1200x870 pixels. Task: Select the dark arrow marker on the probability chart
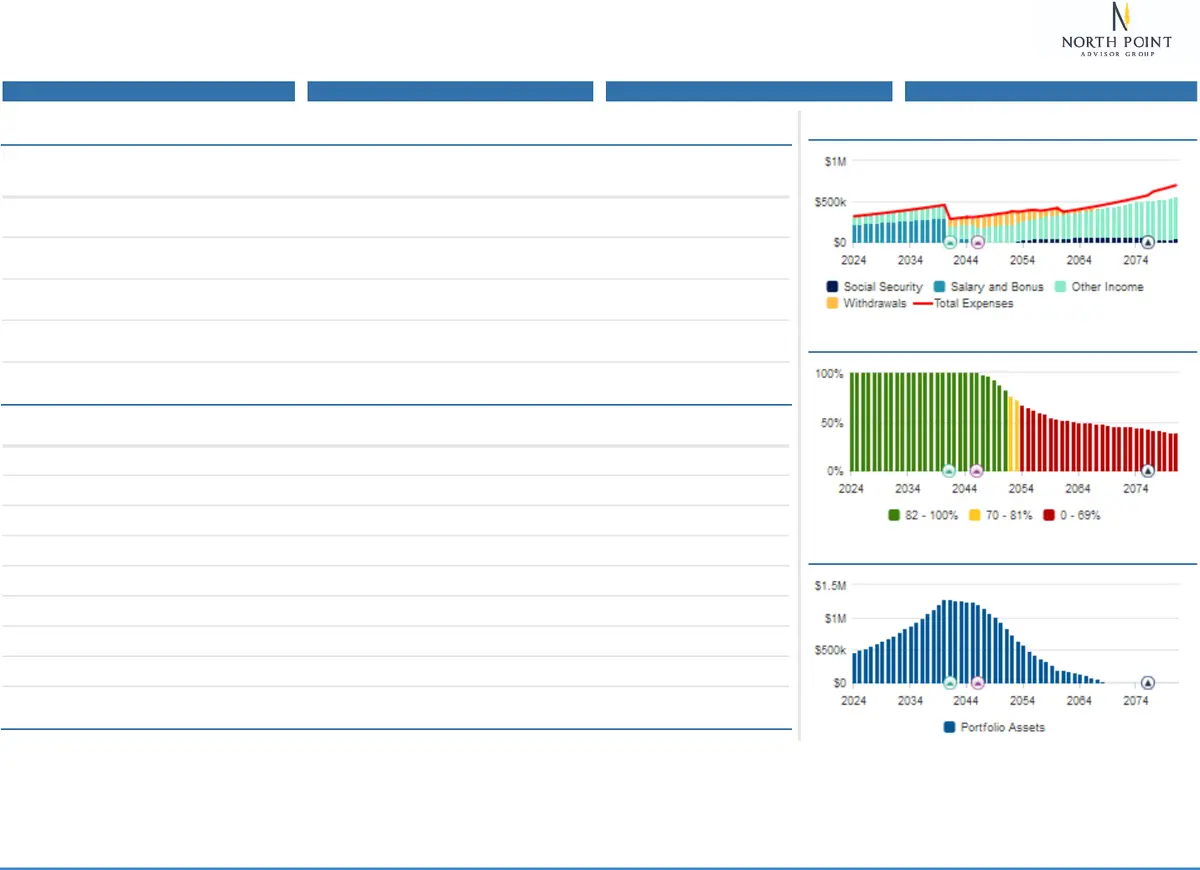click(1148, 470)
